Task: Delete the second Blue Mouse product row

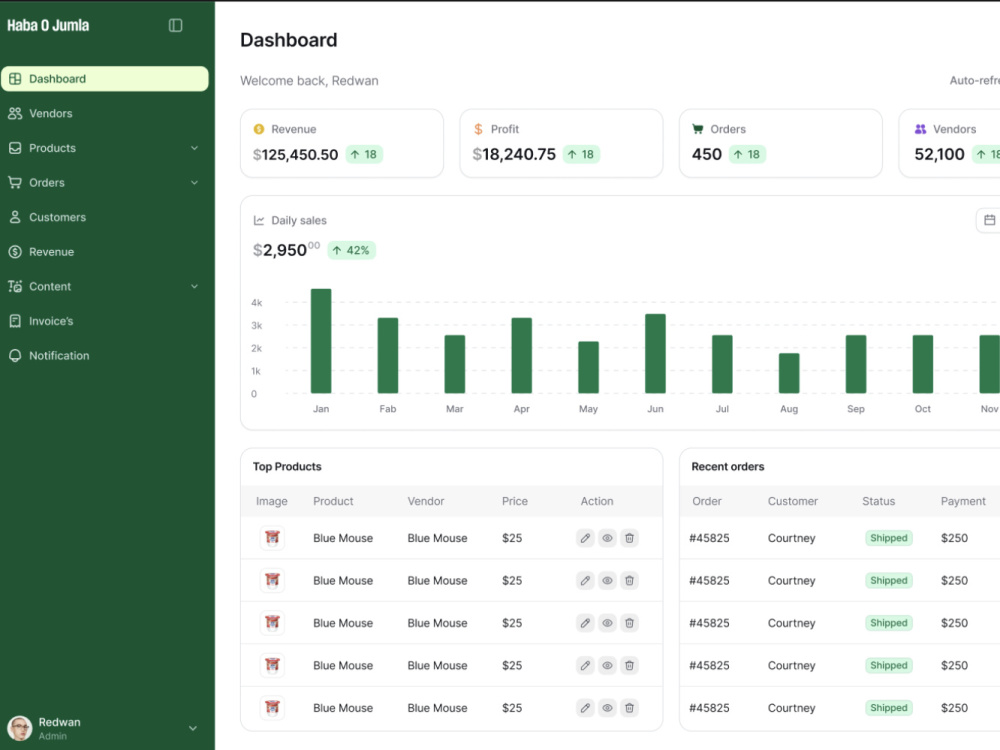Action: 629,580
